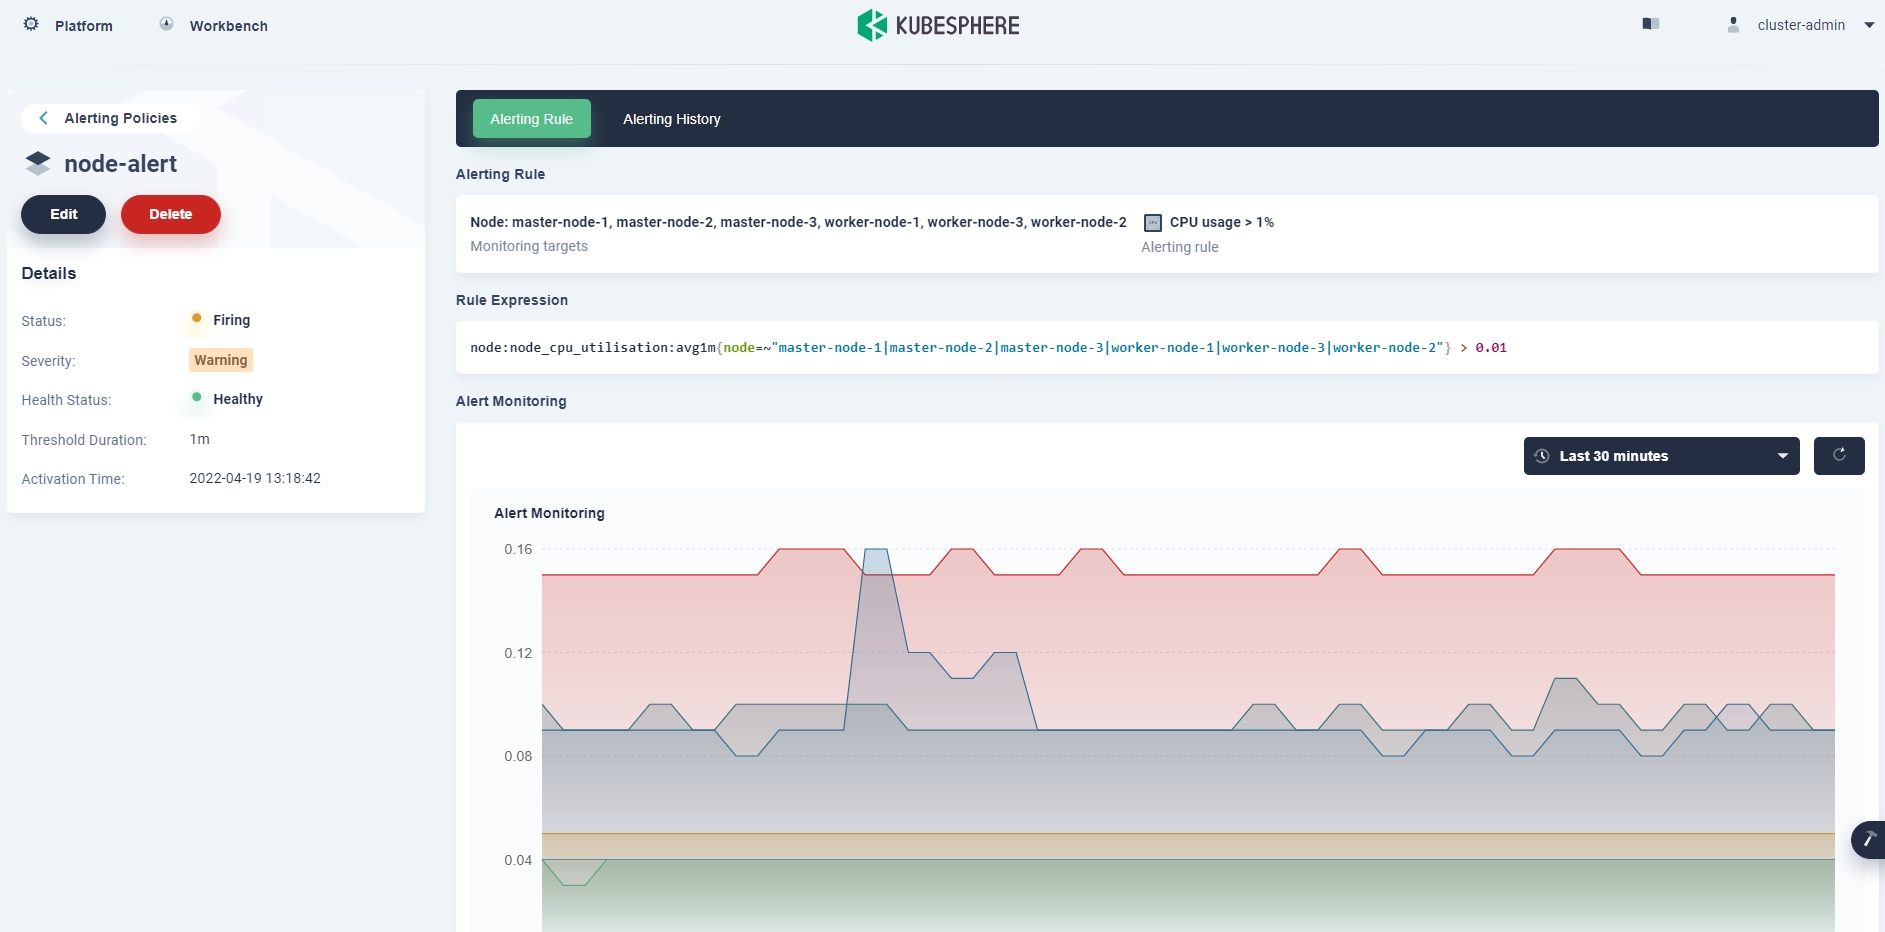Open the Last 30 minutes dropdown
Image resolution: width=1885 pixels, height=932 pixels.
[x=1661, y=456]
